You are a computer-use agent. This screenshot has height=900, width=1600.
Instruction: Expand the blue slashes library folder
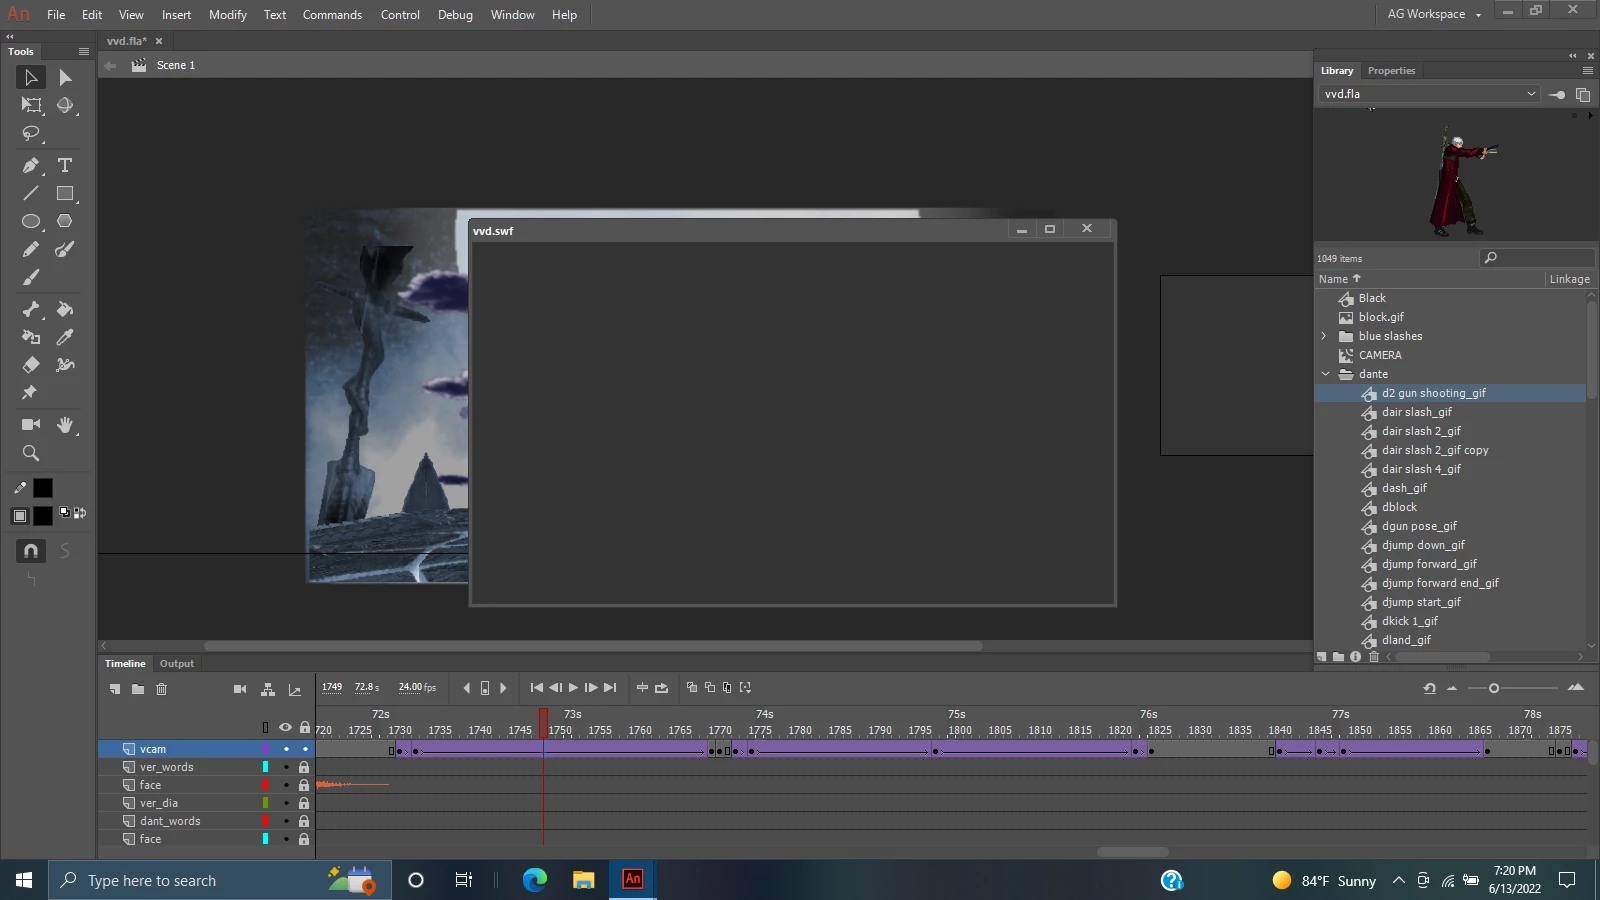click(x=1324, y=336)
